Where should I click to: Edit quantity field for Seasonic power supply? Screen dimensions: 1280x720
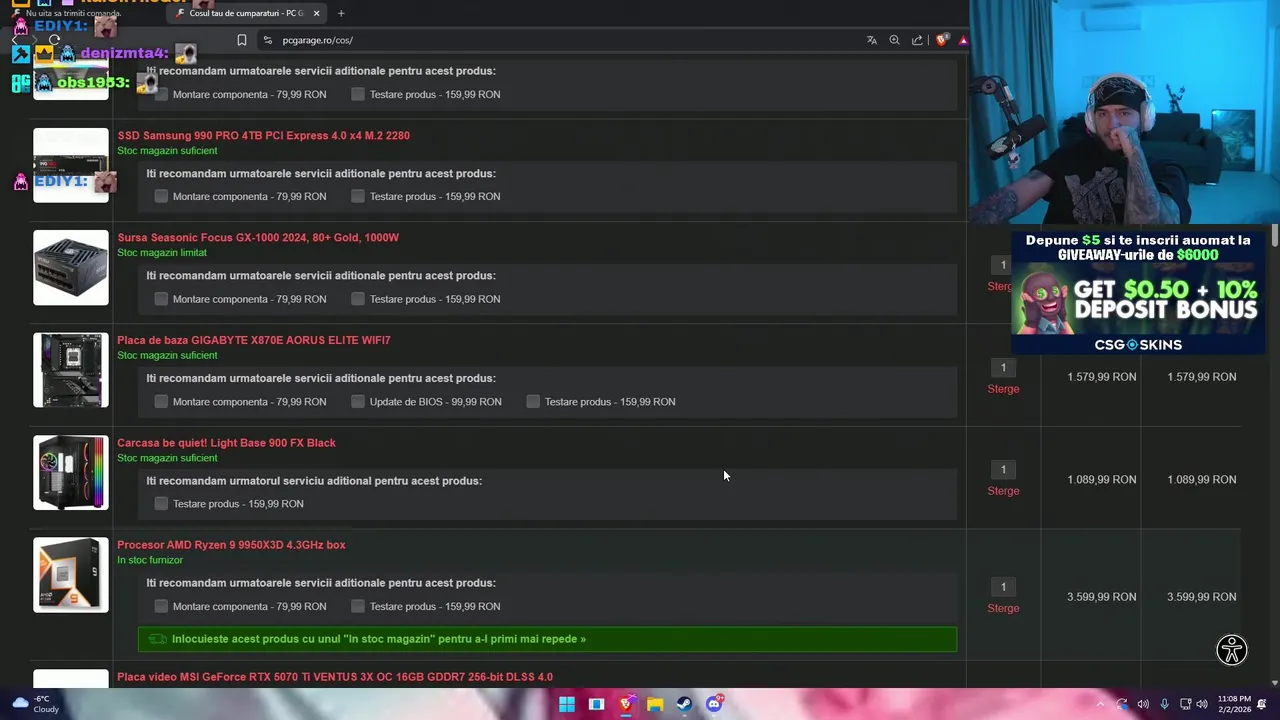point(1003,265)
